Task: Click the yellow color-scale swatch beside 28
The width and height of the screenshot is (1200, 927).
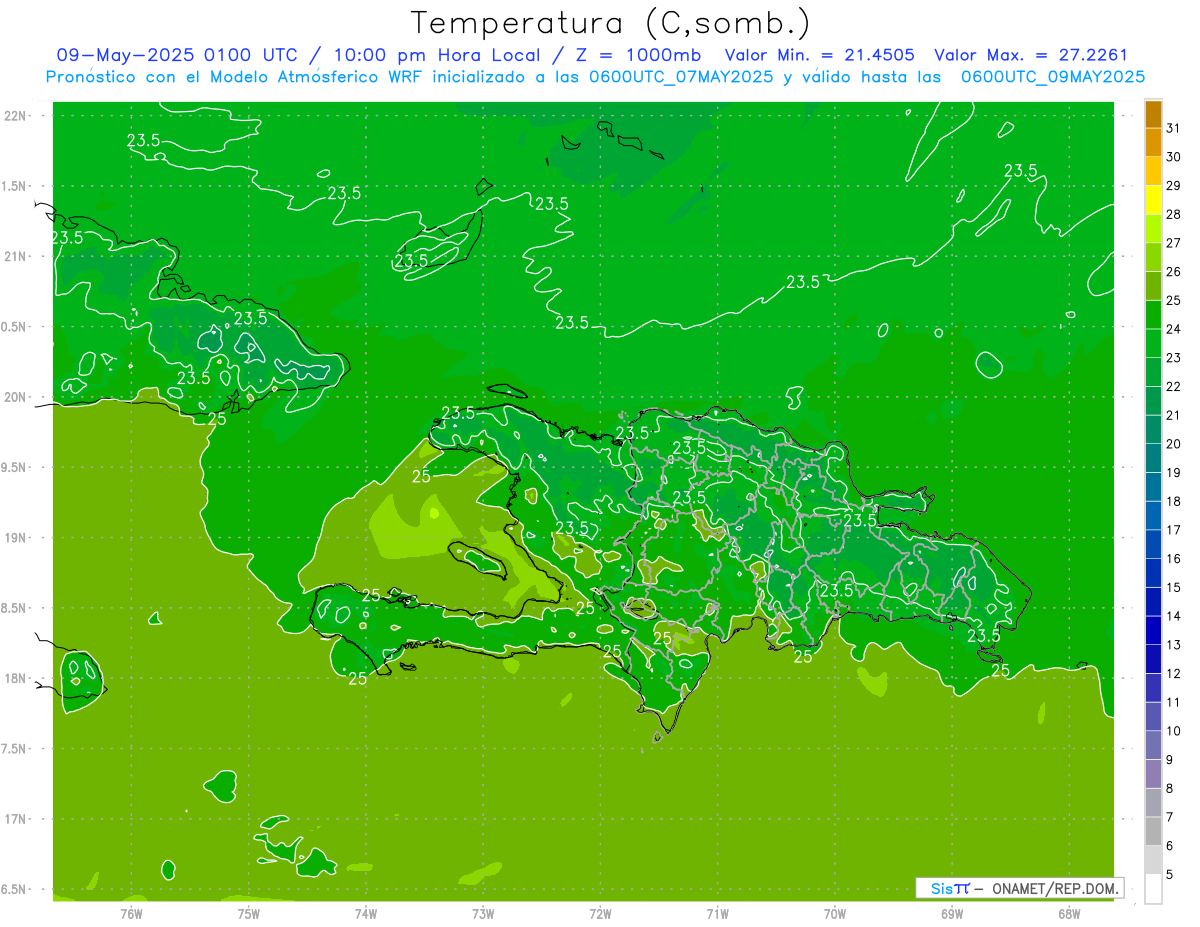Action: point(1153,199)
